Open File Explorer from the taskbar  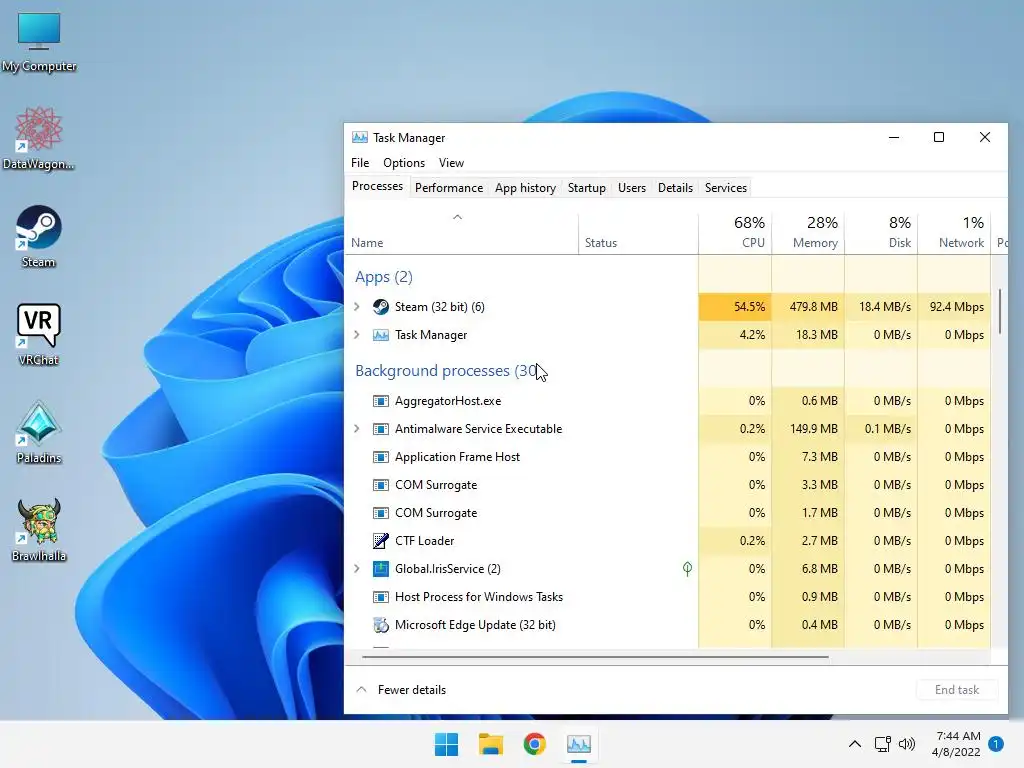pos(490,744)
